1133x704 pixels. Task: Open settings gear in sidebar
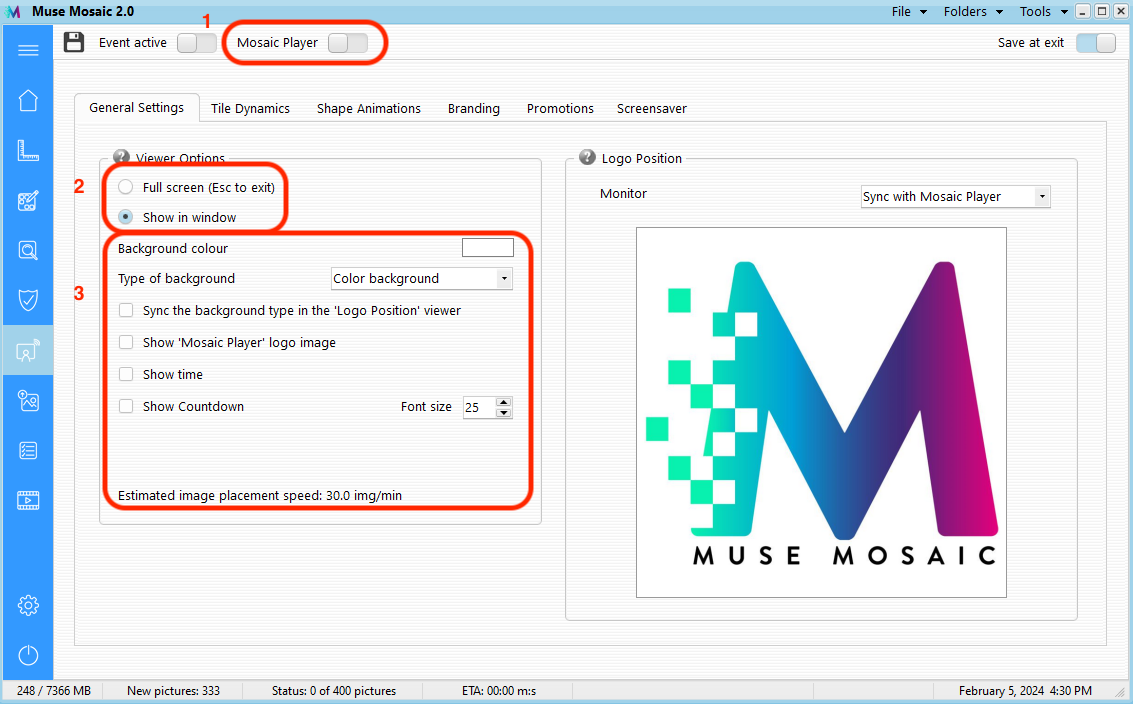point(28,605)
